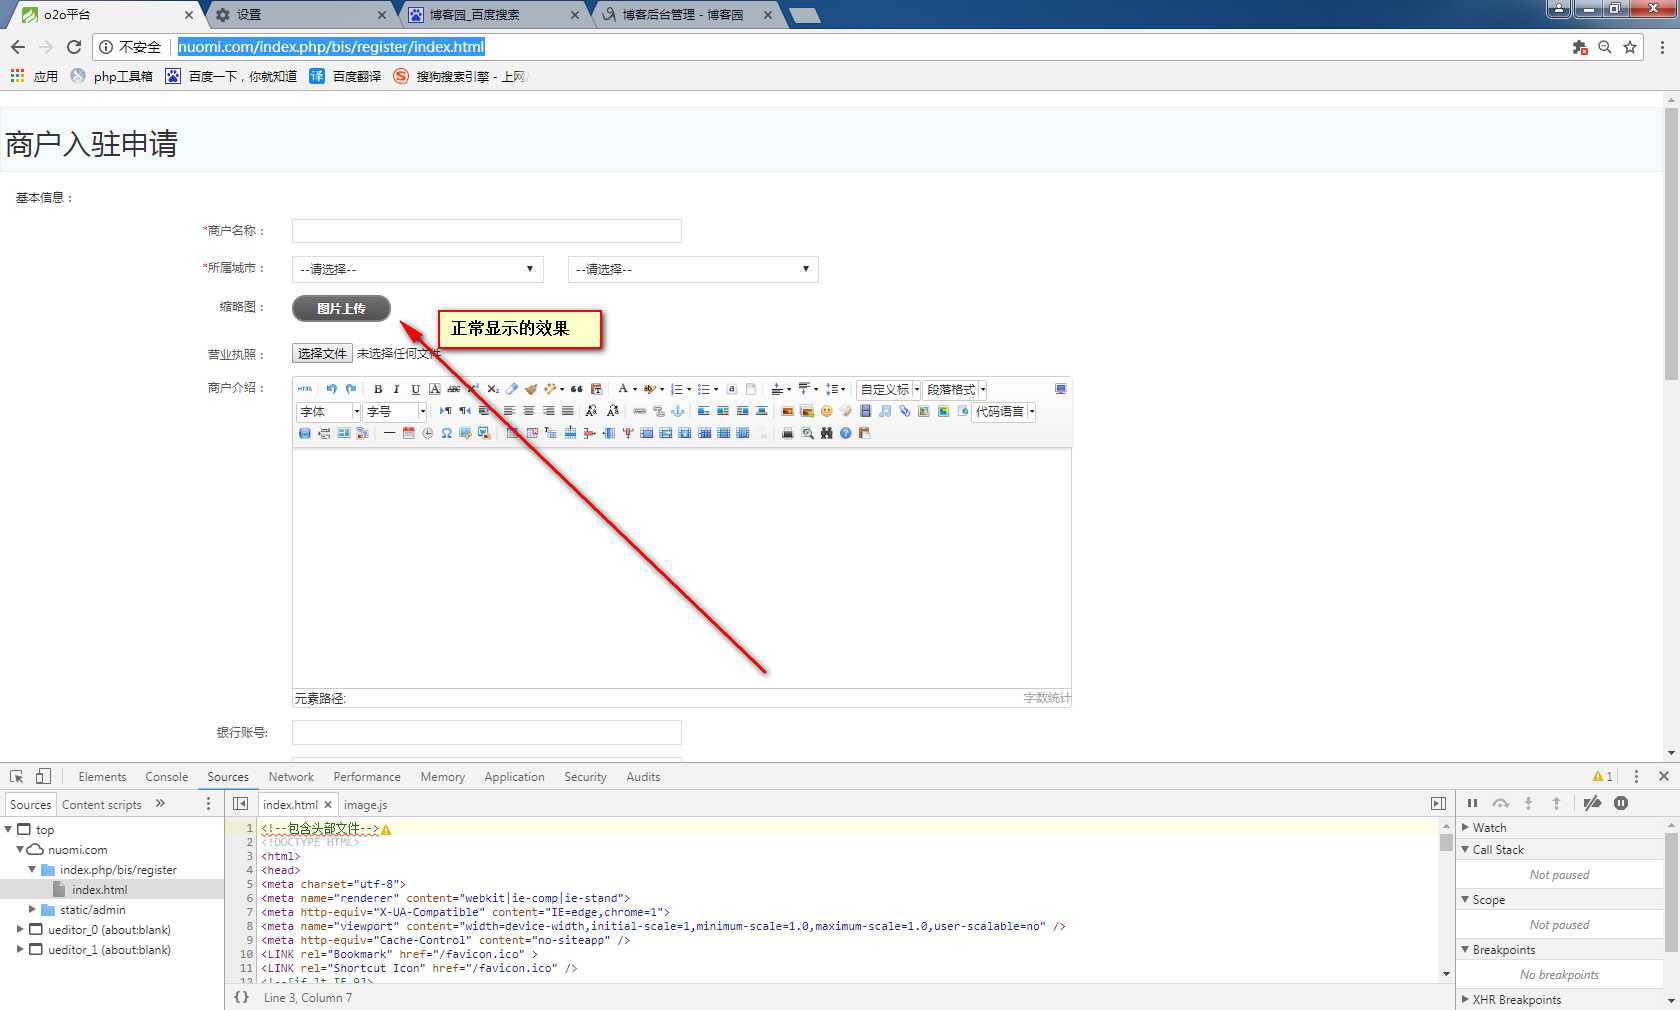This screenshot has height=1010, width=1680.
Task: Open the 段落格式 dropdown
Action: (x=956, y=389)
